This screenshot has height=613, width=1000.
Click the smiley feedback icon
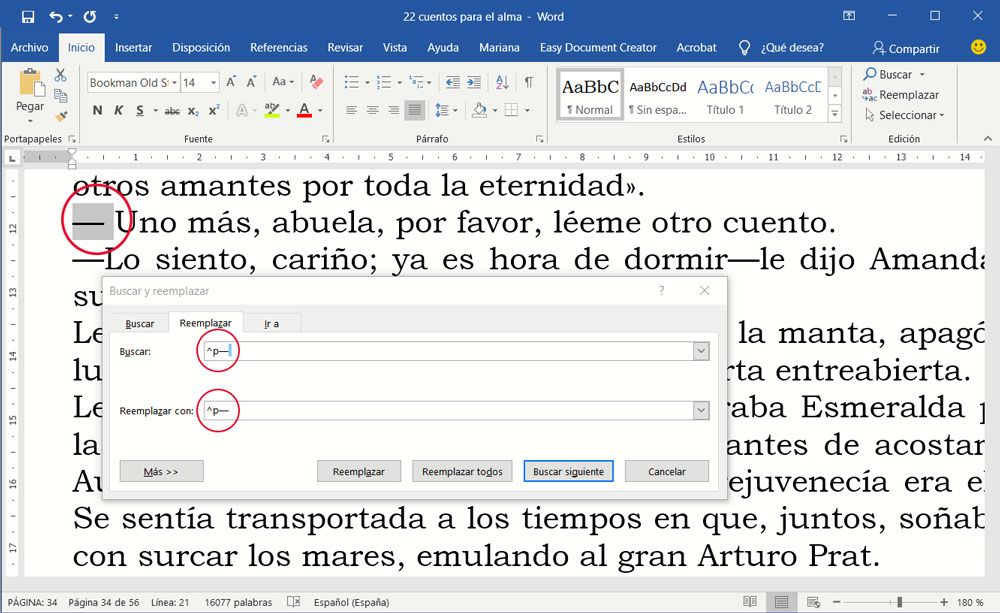point(978,47)
